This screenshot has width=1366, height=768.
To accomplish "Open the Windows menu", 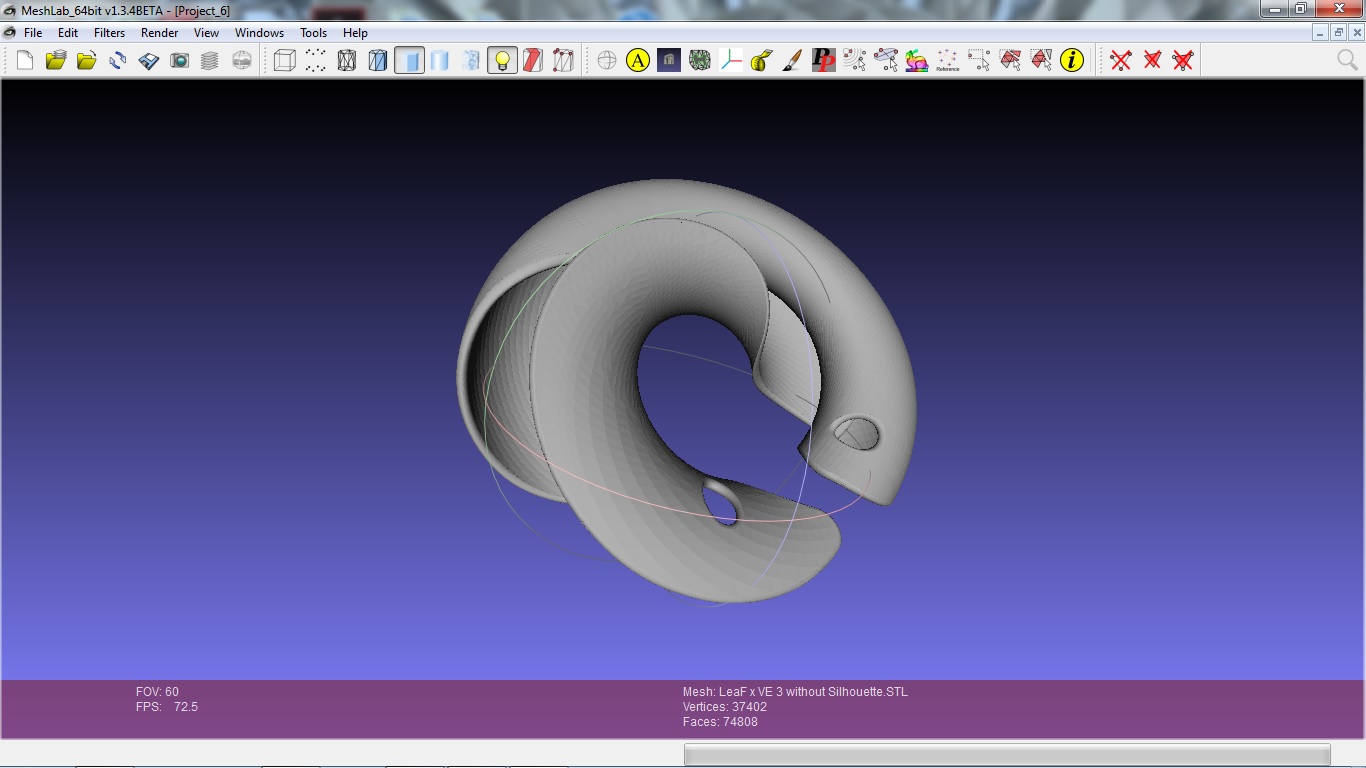I will (x=260, y=33).
